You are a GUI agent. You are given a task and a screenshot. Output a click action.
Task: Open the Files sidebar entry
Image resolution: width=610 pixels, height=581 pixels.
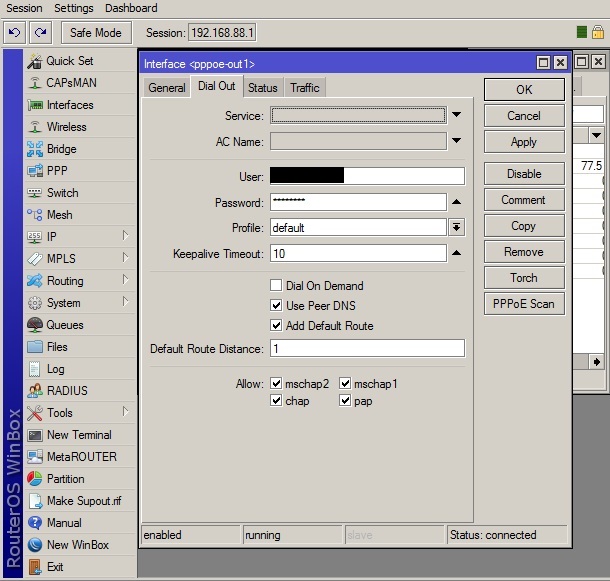coord(81,347)
